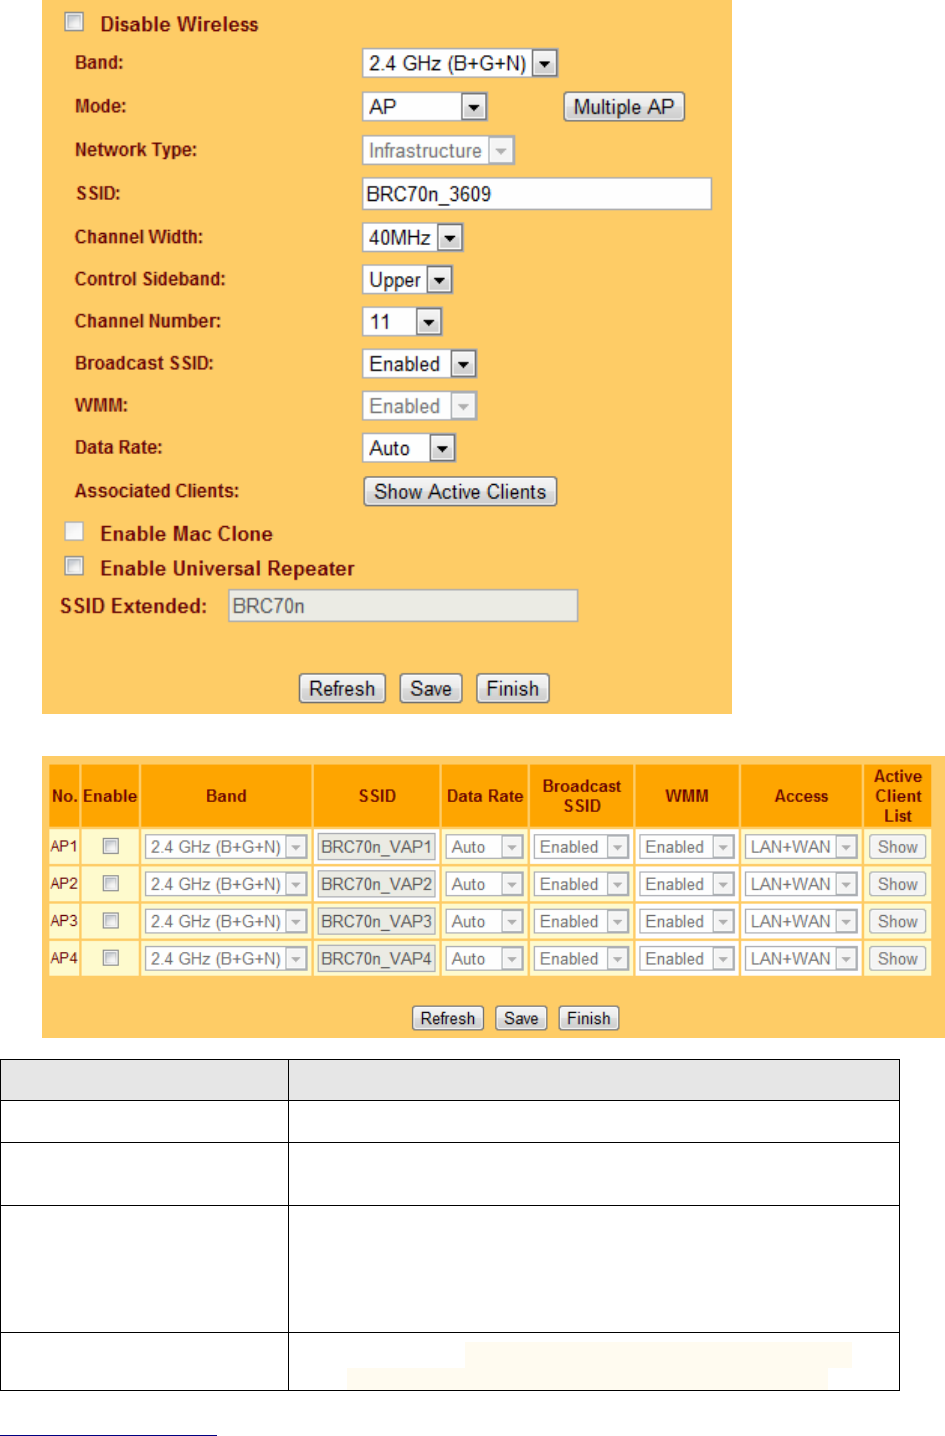Open AP4 Band dropdown
This screenshot has width=945, height=1436.
(226, 958)
